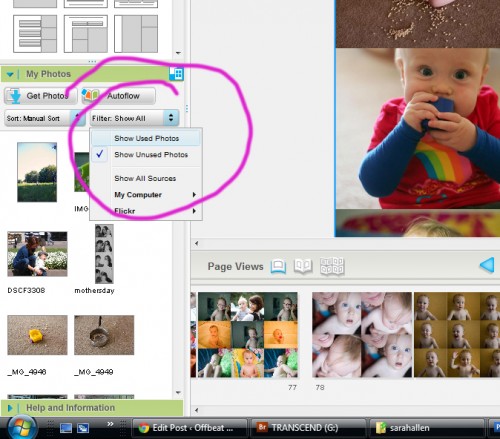500x439 pixels.
Task: Select multi-page grid view icon
Action: click(x=332, y=266)
